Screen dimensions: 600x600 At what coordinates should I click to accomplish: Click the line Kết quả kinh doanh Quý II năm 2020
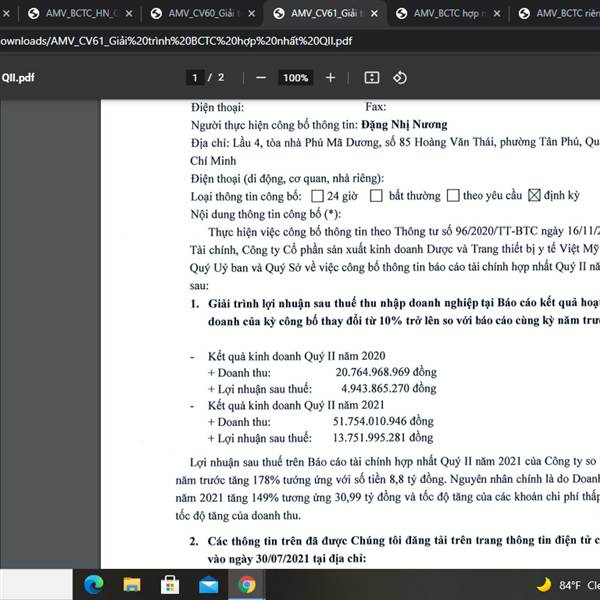297,356
